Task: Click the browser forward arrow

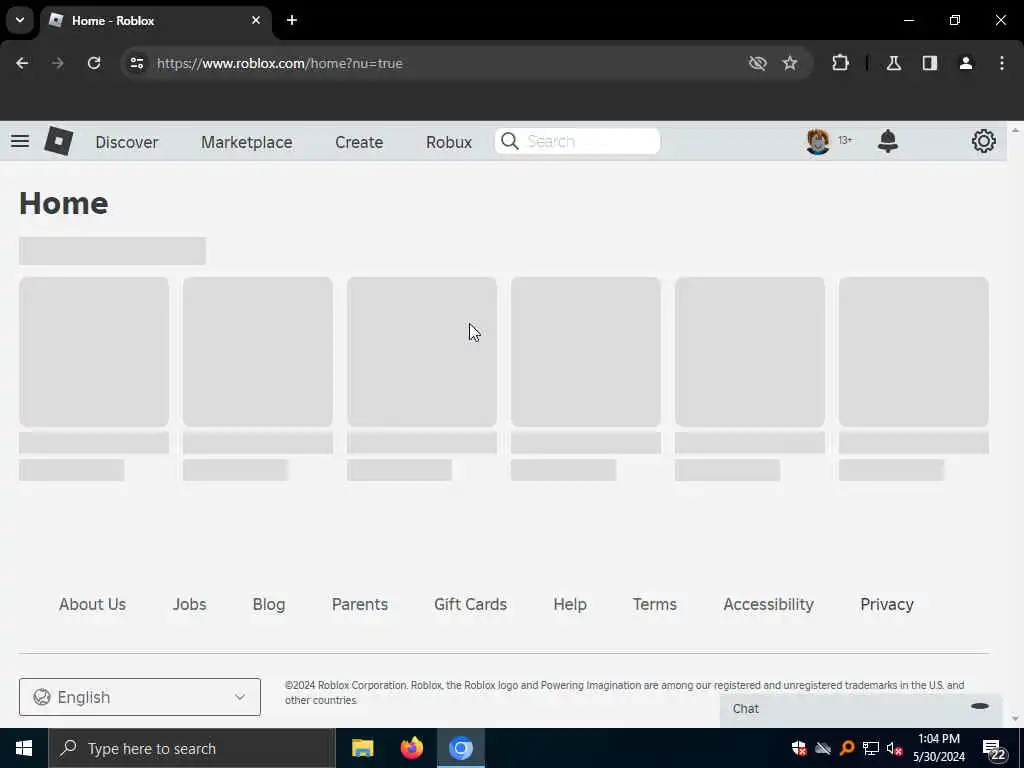Action: coord(57,63)
